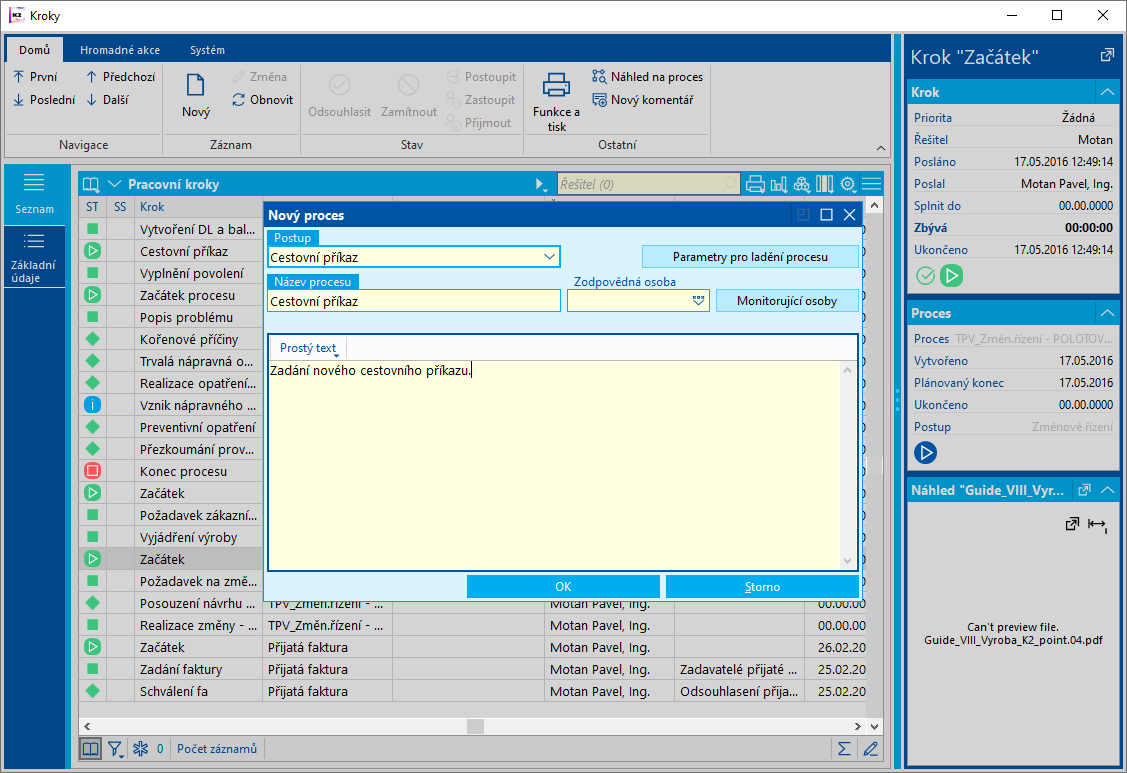This screenshot has height=773, width=1127.
Task: Click the Storno button in dialog
Action: click(761, 587)
